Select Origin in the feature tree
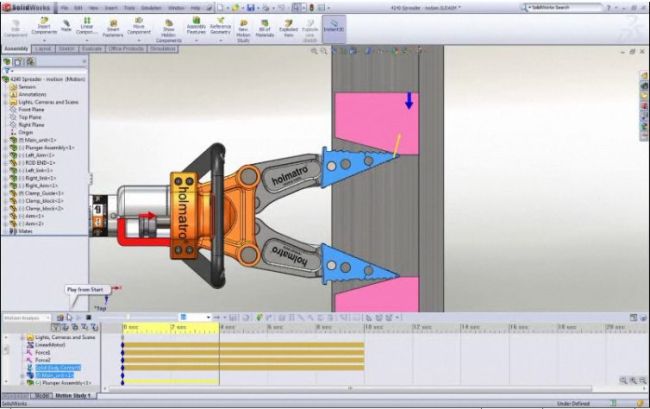The height and width of the screenshot is (409, 650). point(25,132)
